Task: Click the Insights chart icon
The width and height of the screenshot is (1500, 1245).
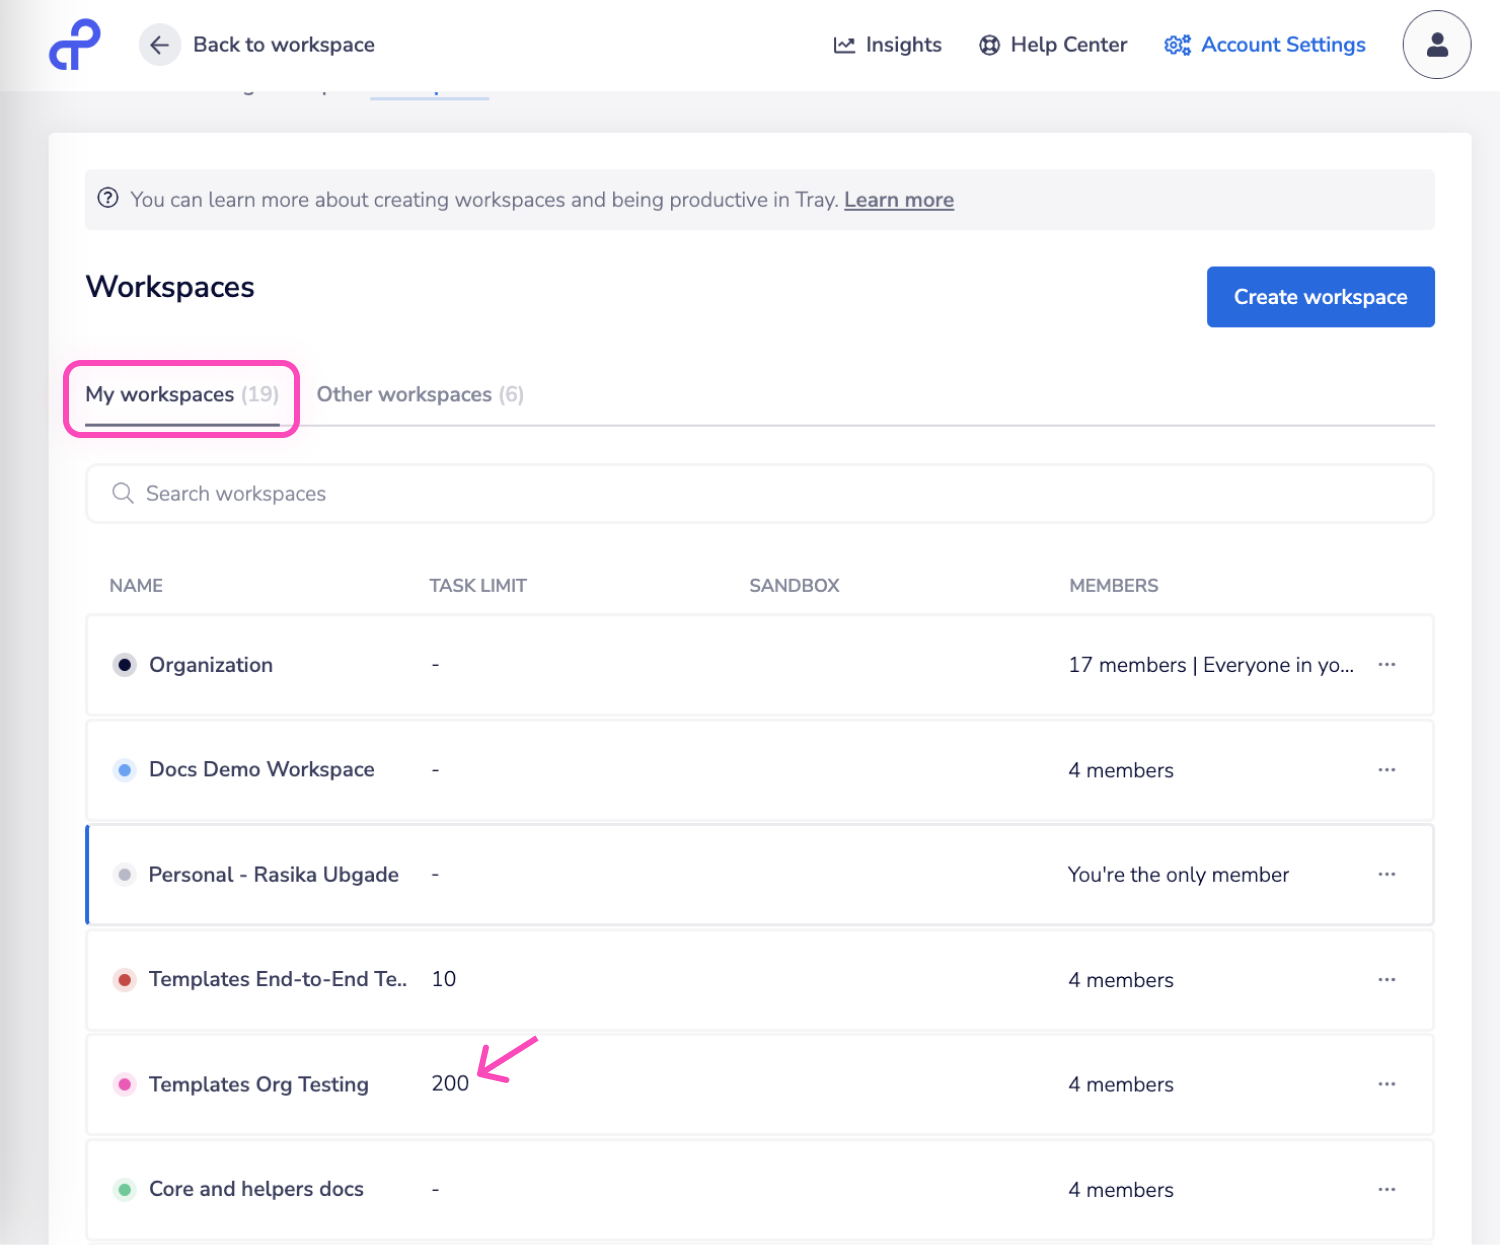Action: [x=844, y=45]
